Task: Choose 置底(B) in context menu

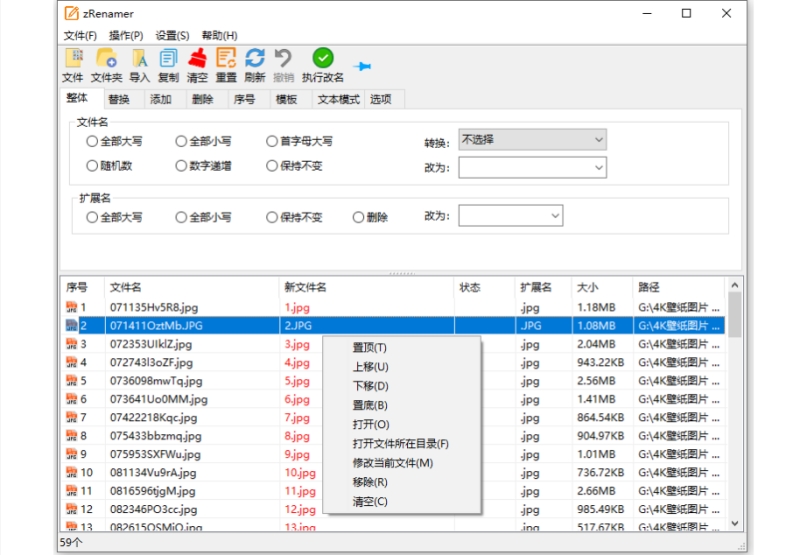Action: [x=402, y=406]
